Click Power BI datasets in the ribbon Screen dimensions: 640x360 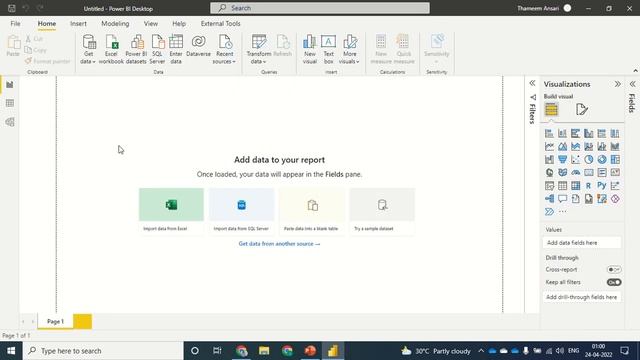tap(136, 49)
